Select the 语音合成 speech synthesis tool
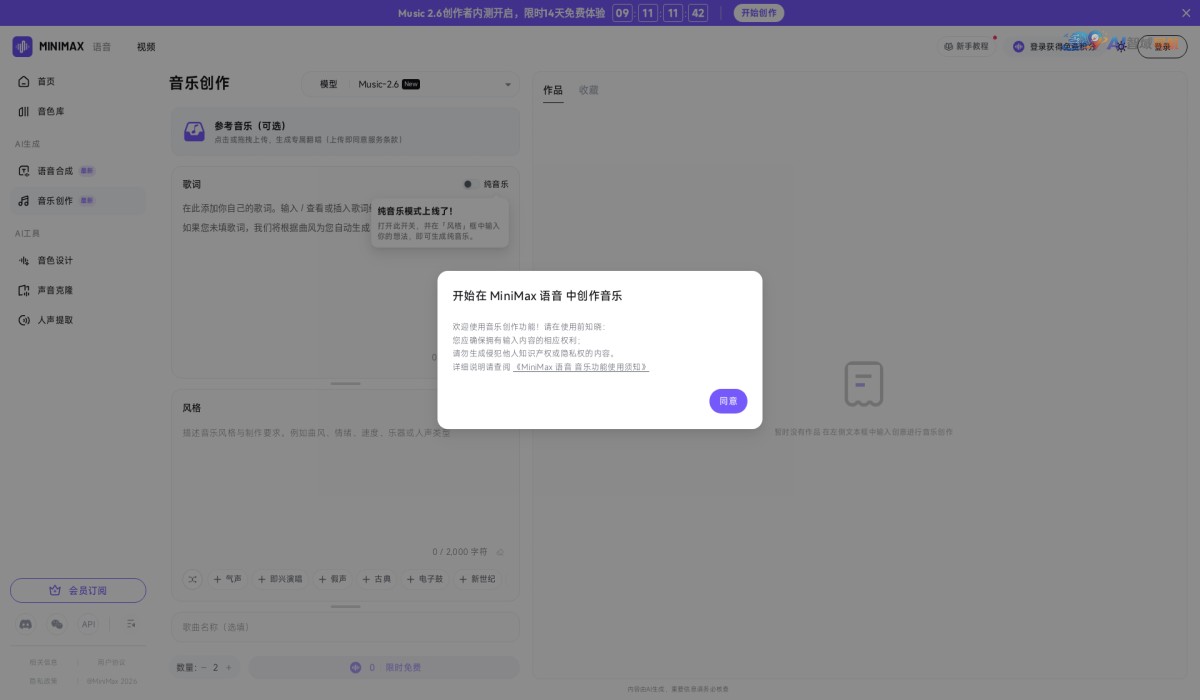The width and height of the screenshot is (1200, 700). pyautogui.click(x=55, y=170)
